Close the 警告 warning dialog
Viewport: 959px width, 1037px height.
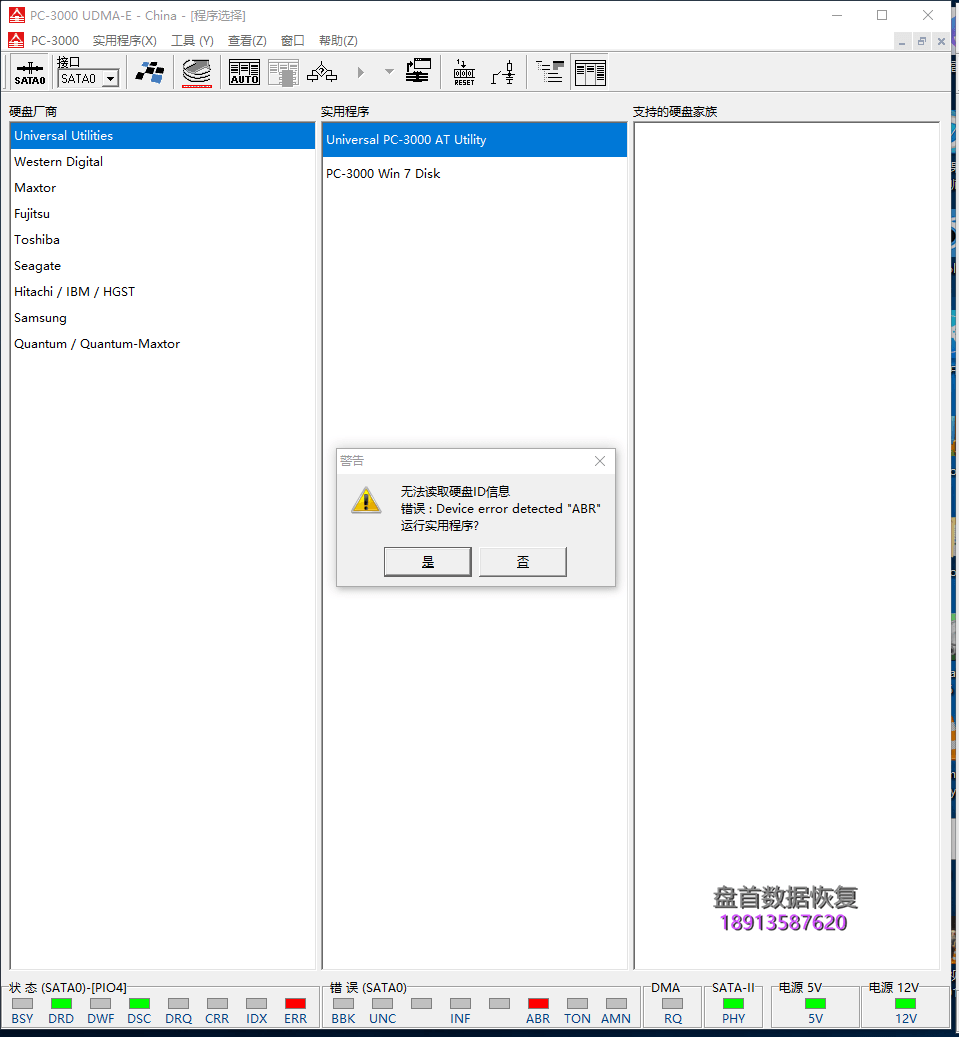600,461
